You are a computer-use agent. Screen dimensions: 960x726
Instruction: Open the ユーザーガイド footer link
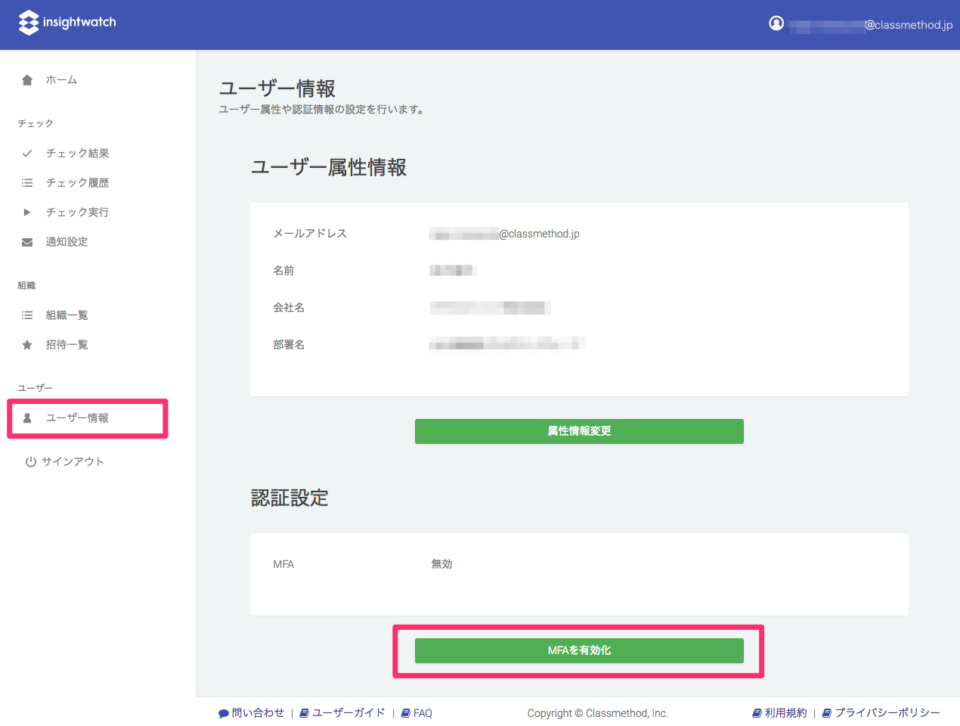pos(348,713)
